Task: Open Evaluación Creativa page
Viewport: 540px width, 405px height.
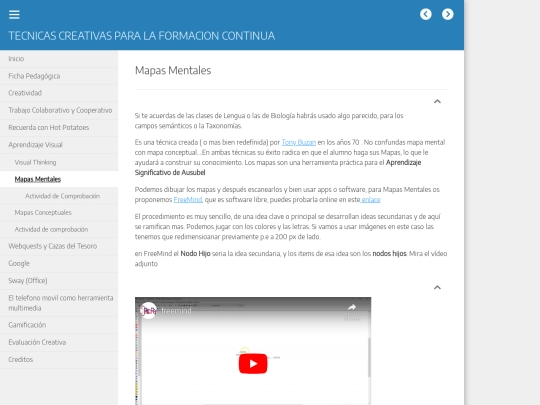Action: [59, 342]
